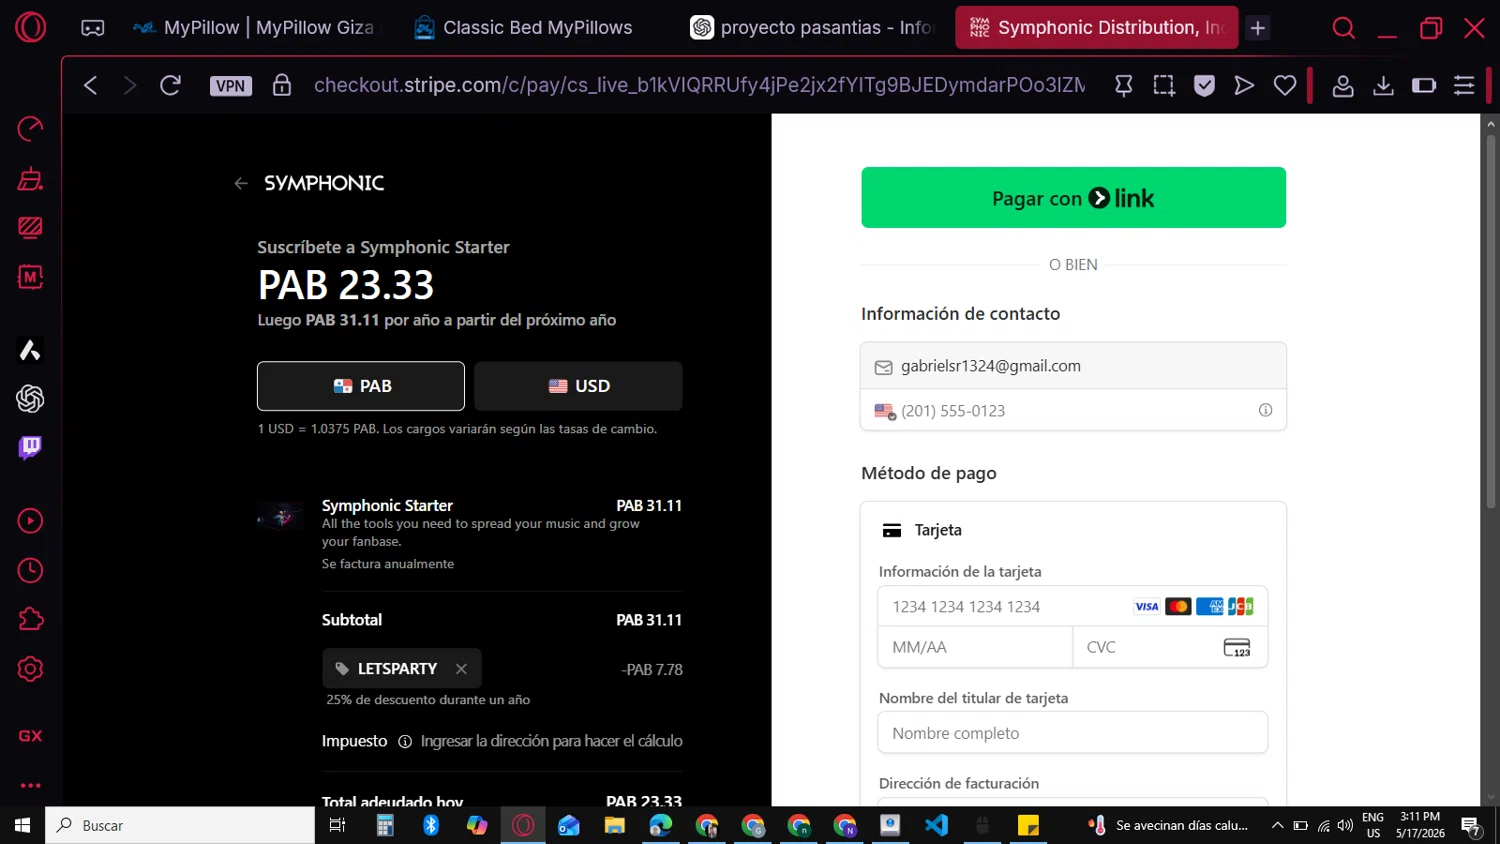Open GX Cleaner in the sidebar
1500x844 pixels.
click(x=30, y=179)
